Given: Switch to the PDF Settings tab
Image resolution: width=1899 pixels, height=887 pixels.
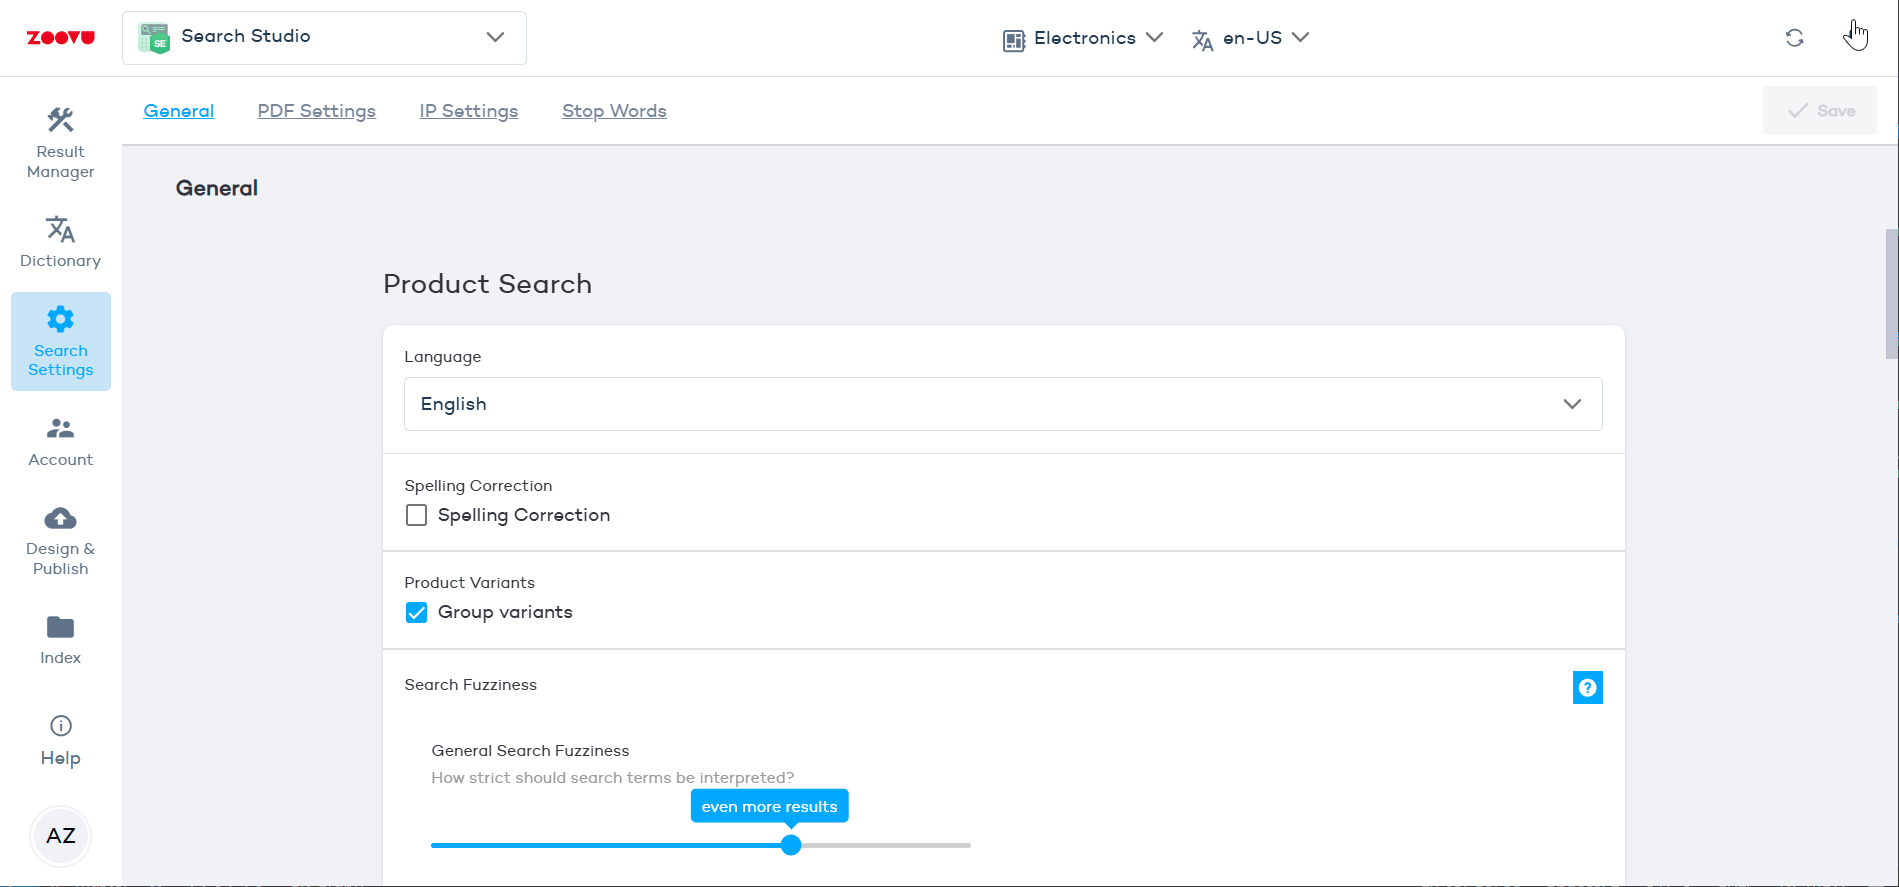Looking at the screenshot, I should tap(316, 111).
